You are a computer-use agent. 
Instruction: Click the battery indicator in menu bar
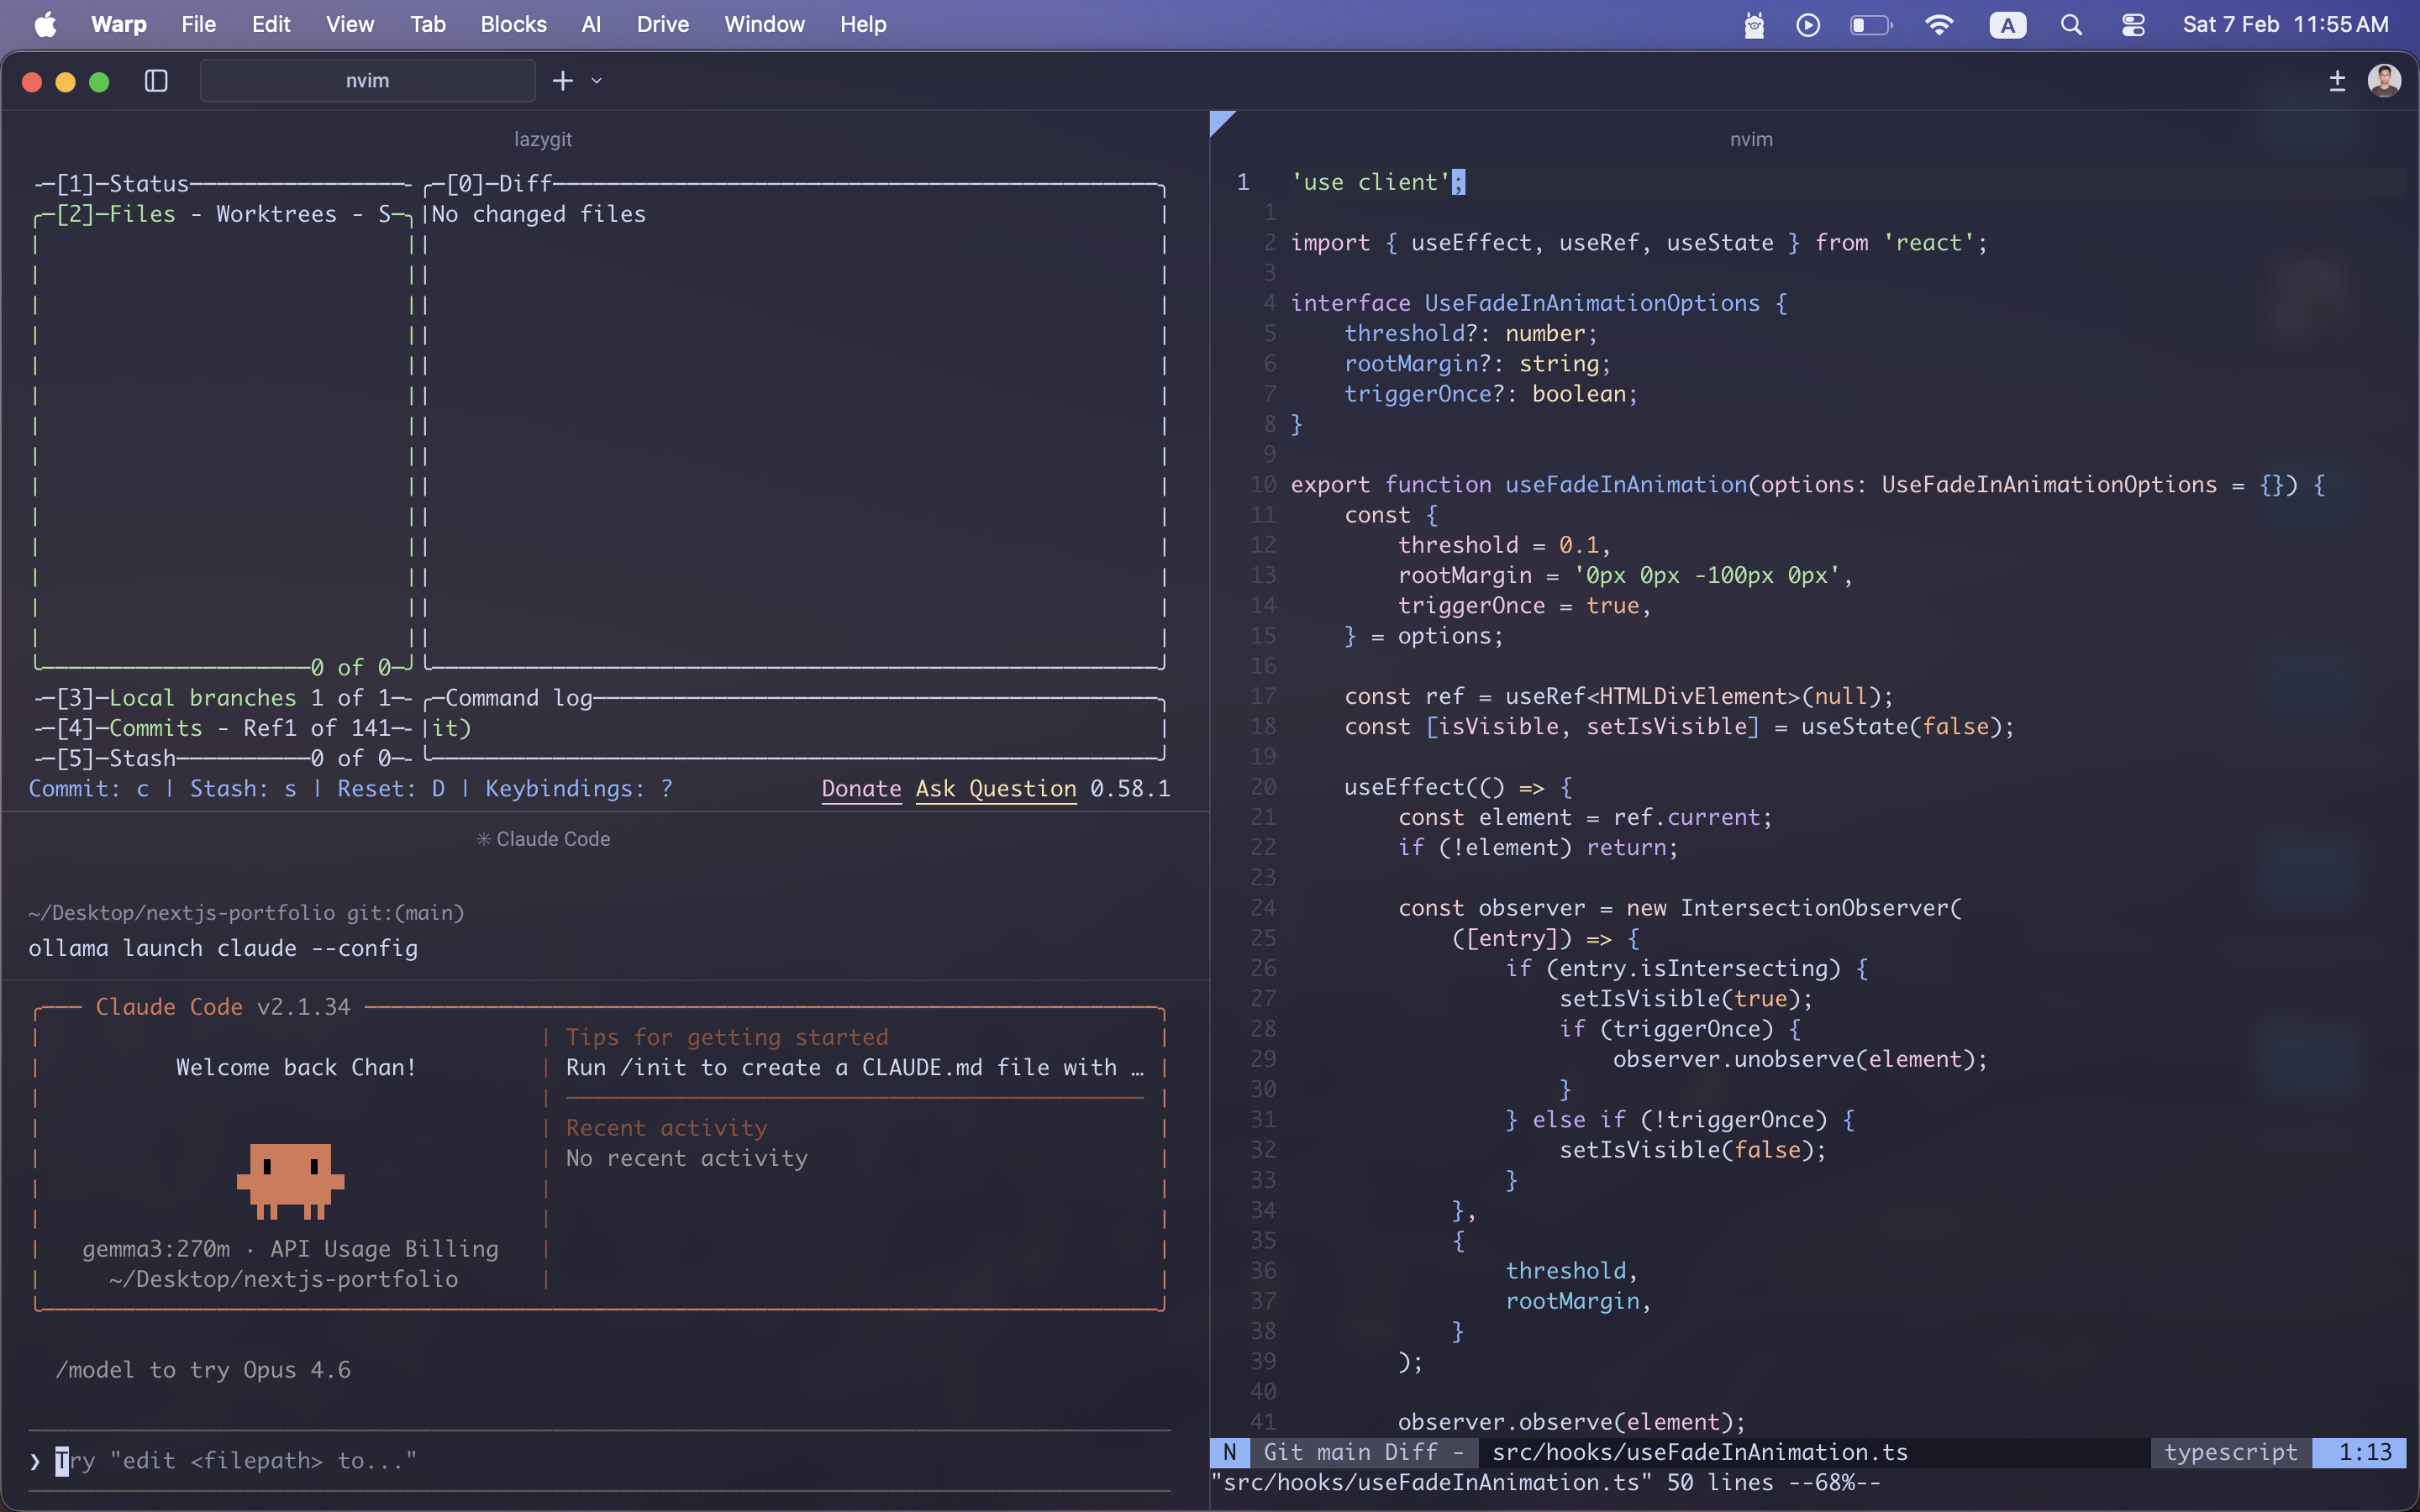1871,24
